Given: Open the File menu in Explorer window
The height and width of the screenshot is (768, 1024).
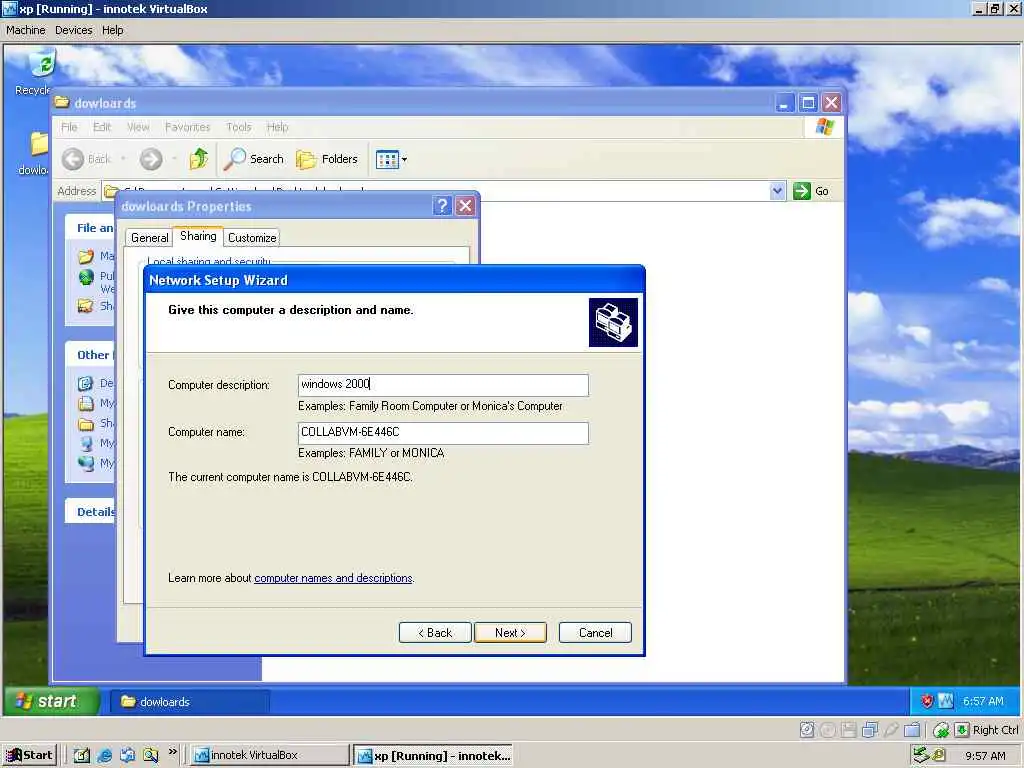Looking at the screenshot, I should 69,127.
